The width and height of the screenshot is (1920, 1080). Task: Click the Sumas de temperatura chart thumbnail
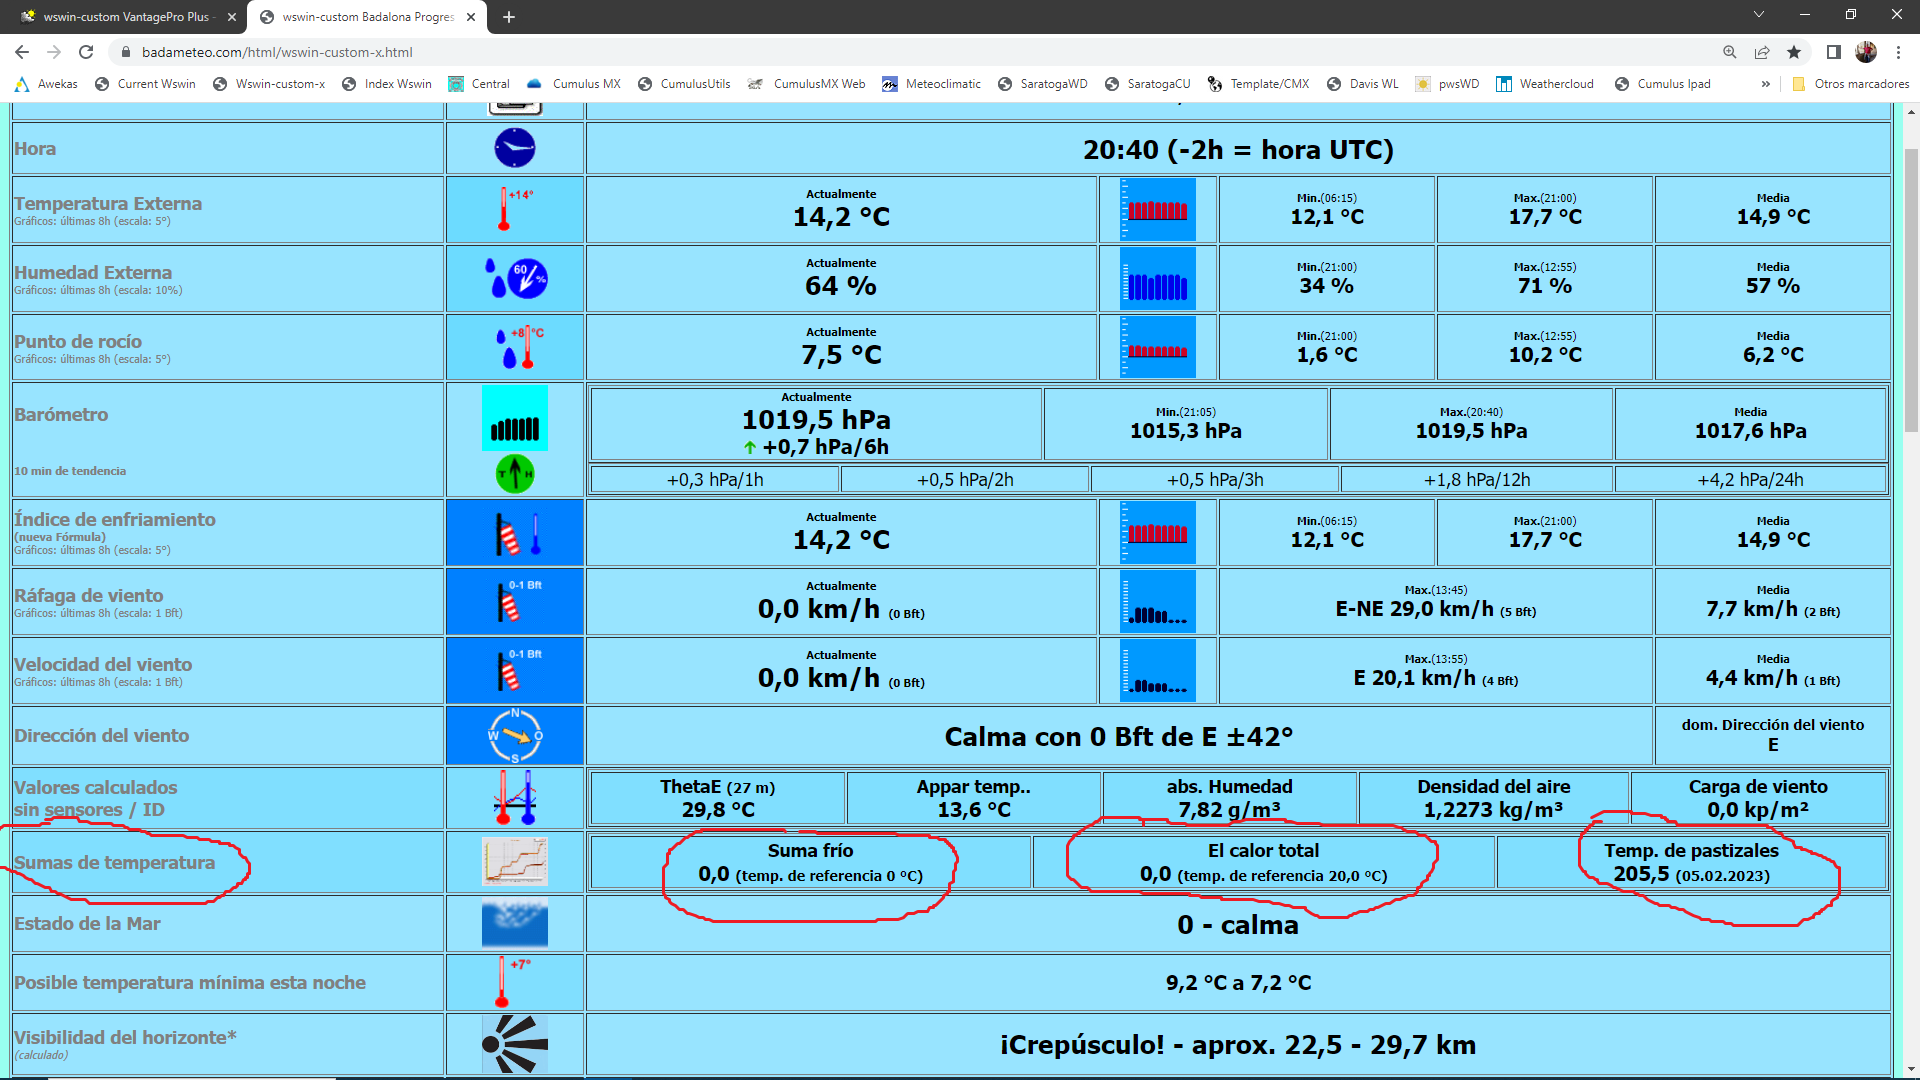coord(514,862)
